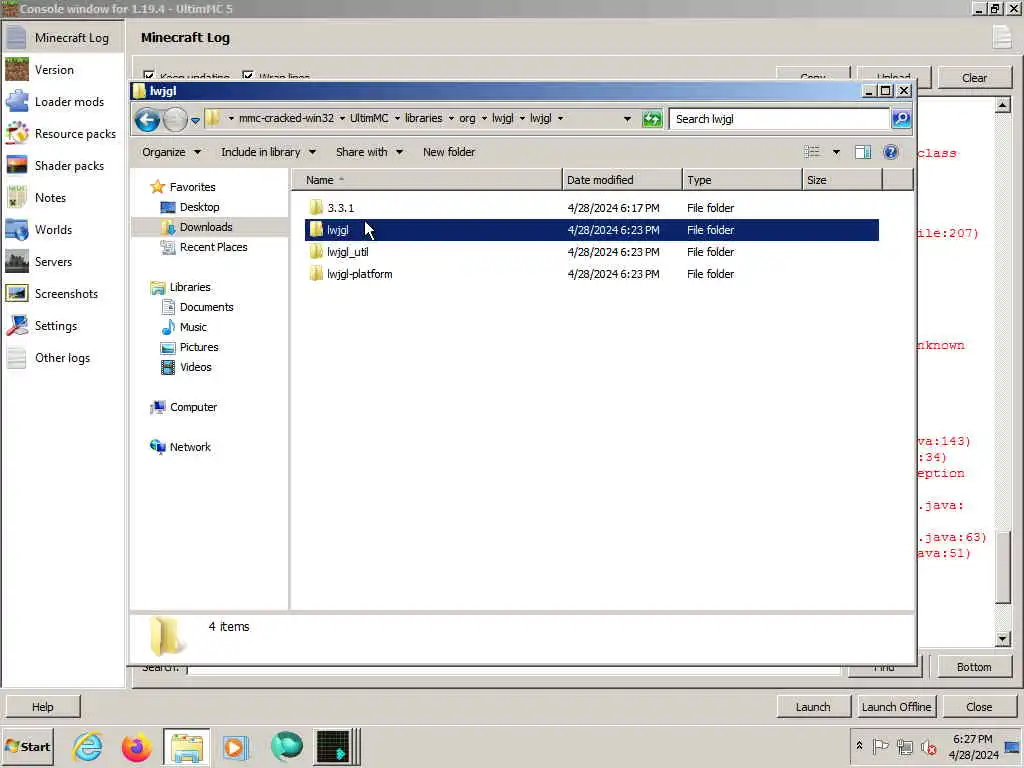Open the Organize menu
The height and width of the screenshot is (768, 1024).
(x=171, y=152)
